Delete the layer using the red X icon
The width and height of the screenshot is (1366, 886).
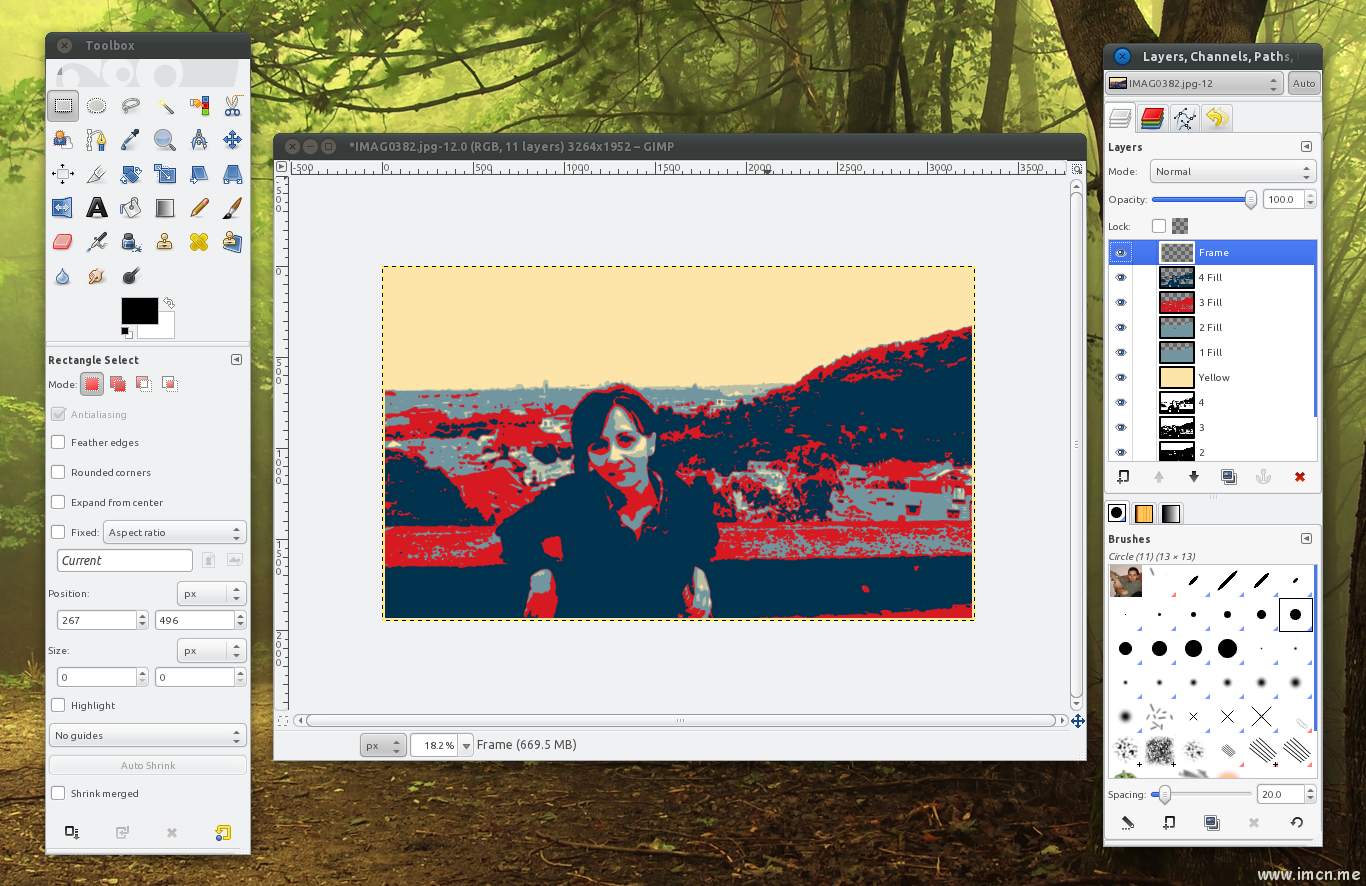(x=1300, y=477)
